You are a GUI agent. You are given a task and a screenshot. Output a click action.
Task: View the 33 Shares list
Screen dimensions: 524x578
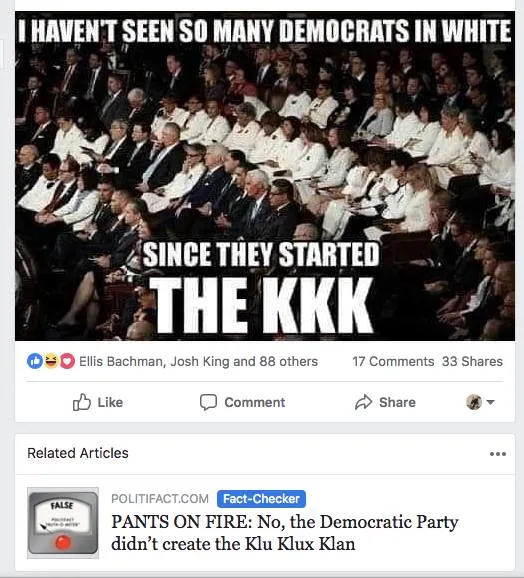pos(472,362)
